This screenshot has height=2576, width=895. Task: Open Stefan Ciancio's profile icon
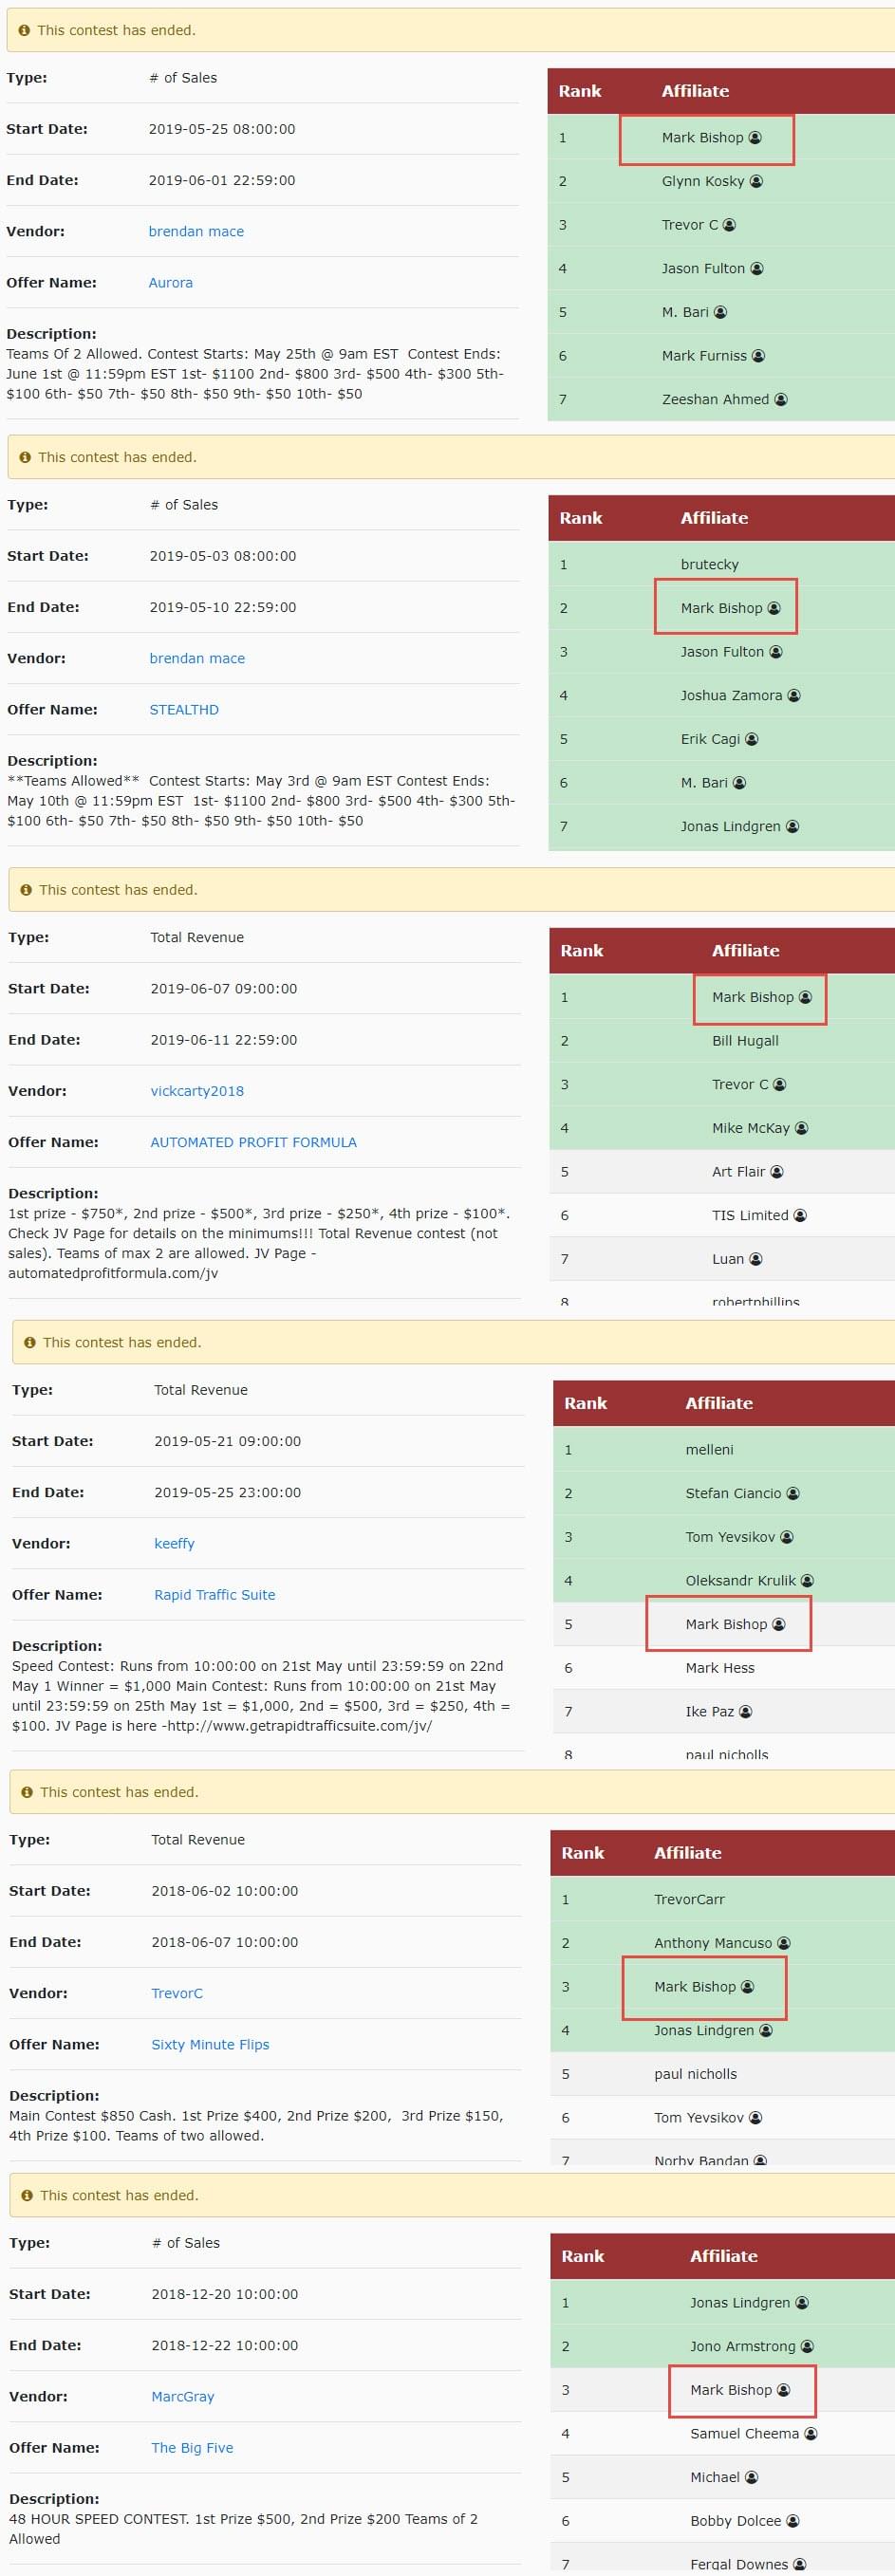793,1493
